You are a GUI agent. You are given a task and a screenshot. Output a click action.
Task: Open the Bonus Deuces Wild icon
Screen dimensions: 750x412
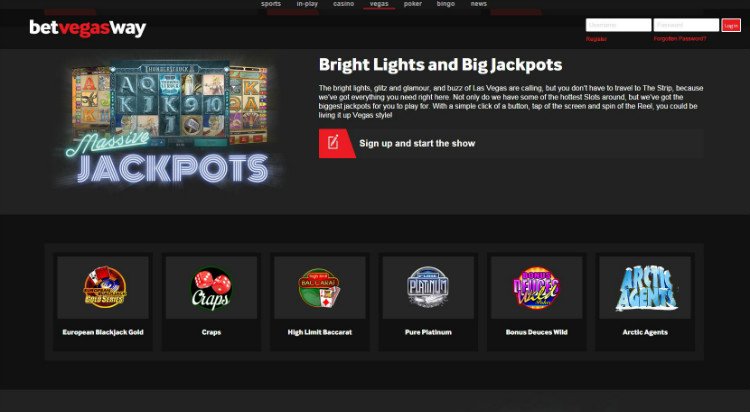tap(537, 288)
